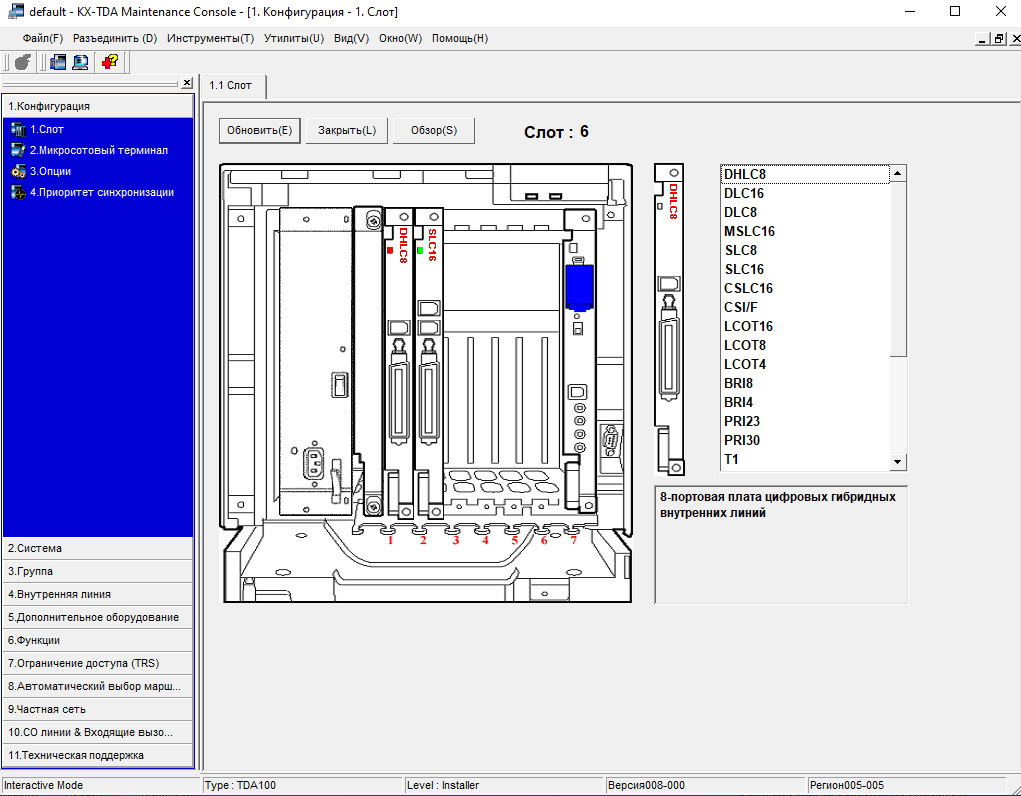Viewport: 1021px width, 796px height.
Task: Open the Вид(V) menu
Action: (352, 38)
